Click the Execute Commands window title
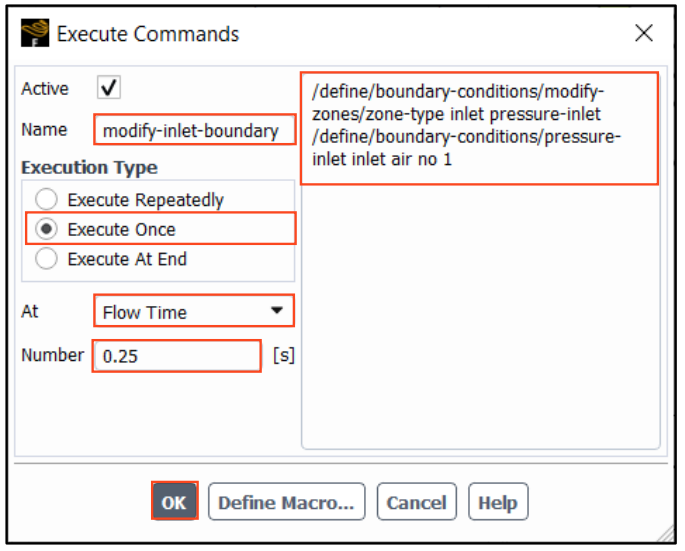The width and height of the screenshot is (685, 551). pyautogui.click(x=148, y=33)
